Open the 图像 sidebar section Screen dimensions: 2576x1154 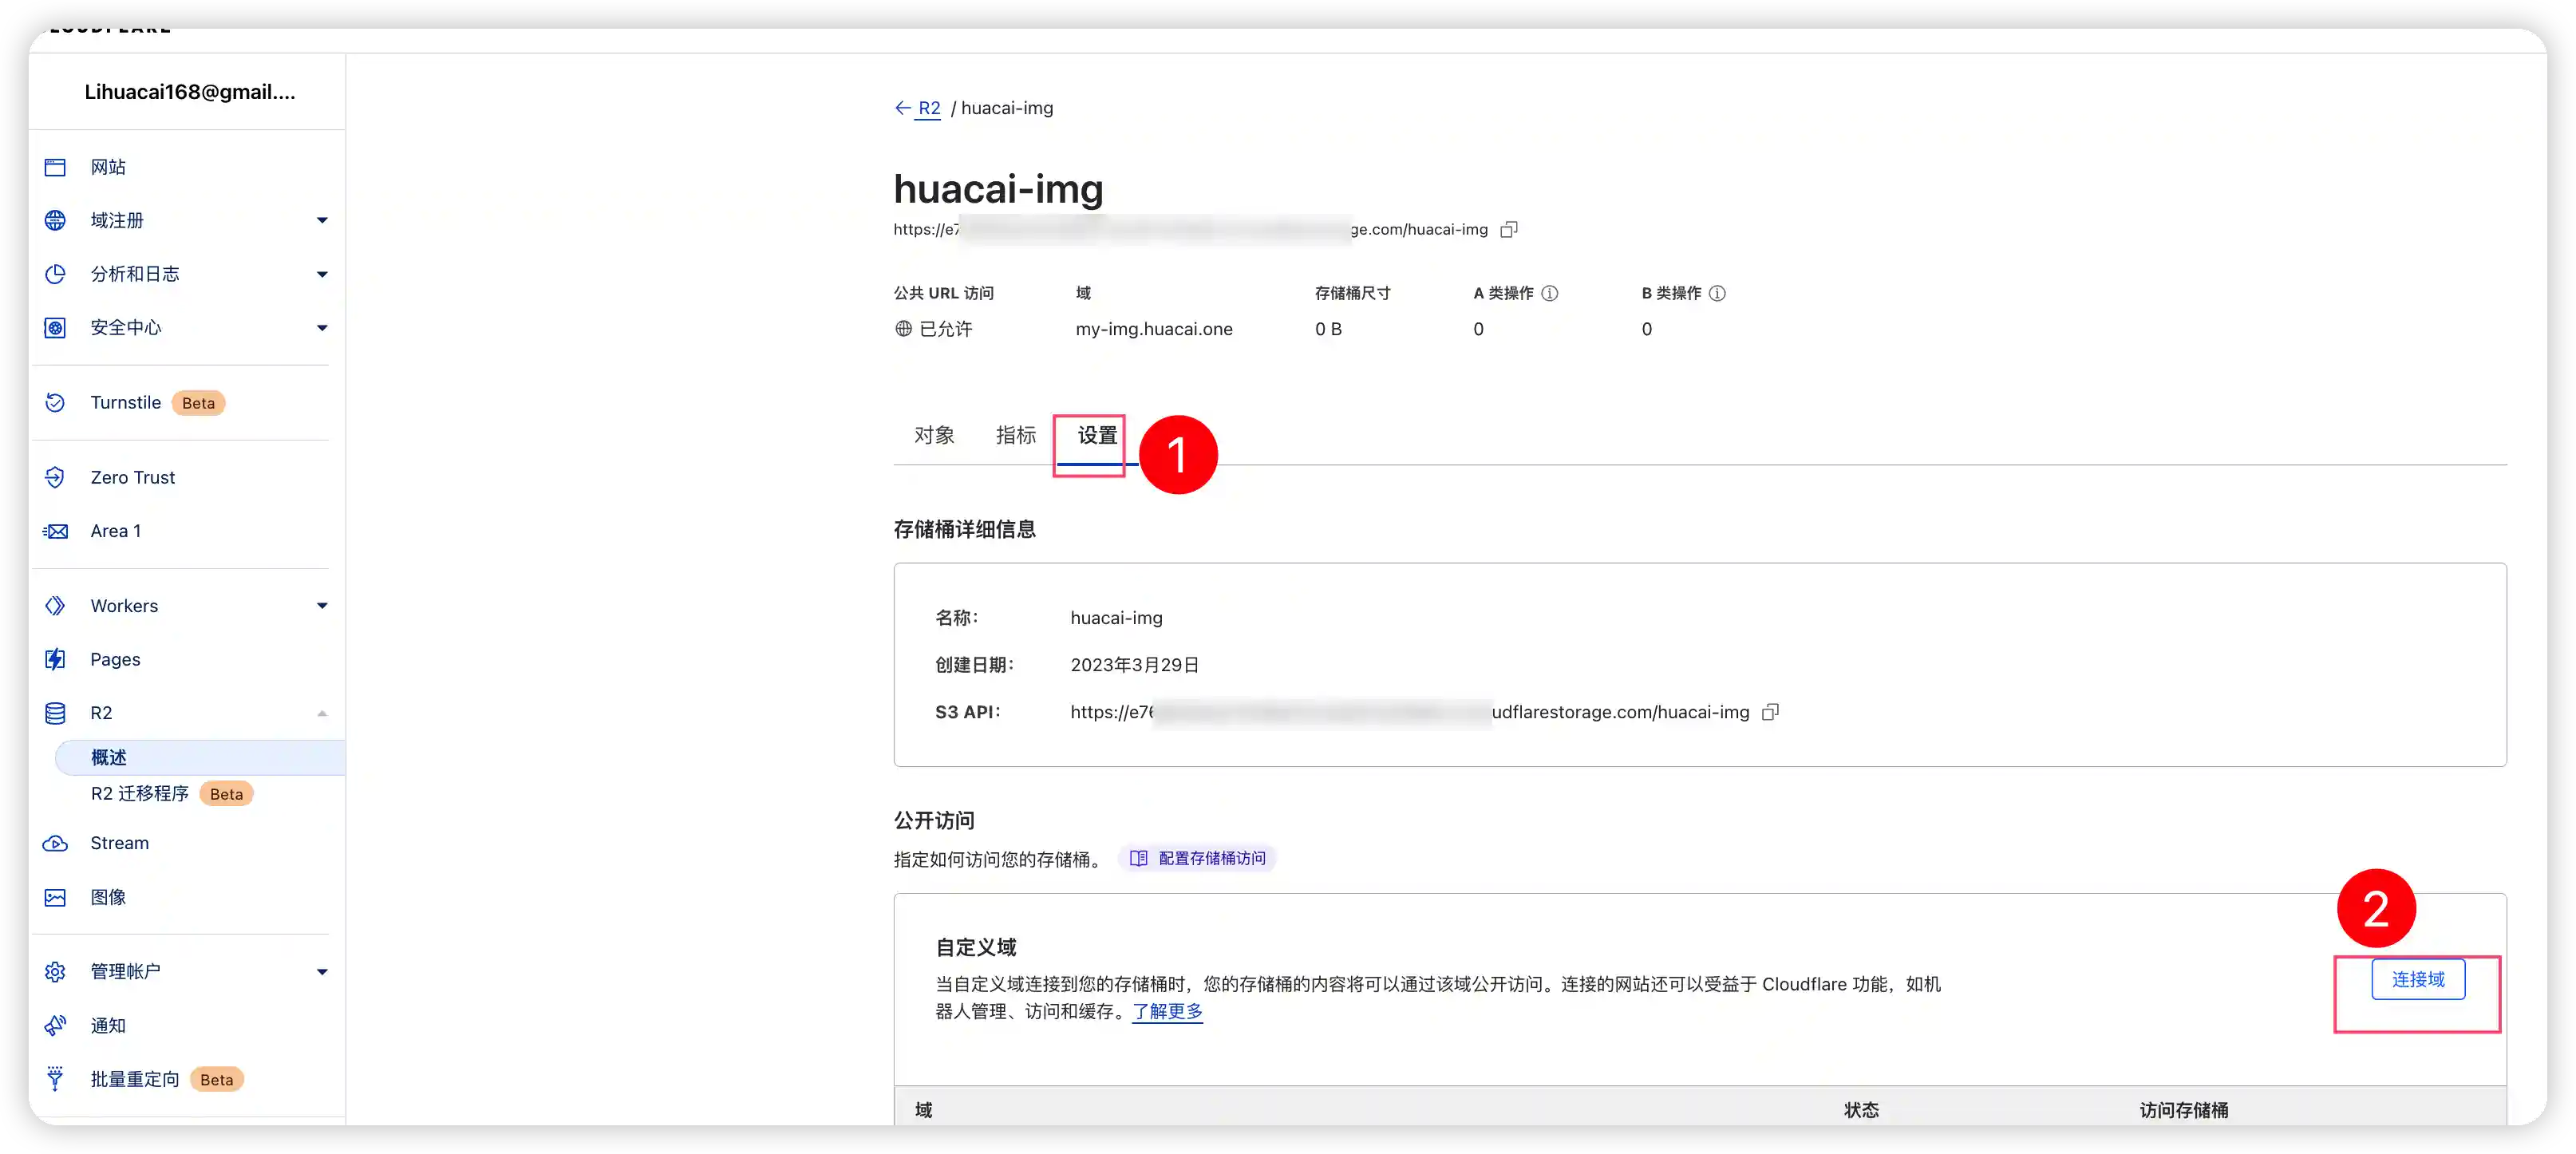click(107, 897)
